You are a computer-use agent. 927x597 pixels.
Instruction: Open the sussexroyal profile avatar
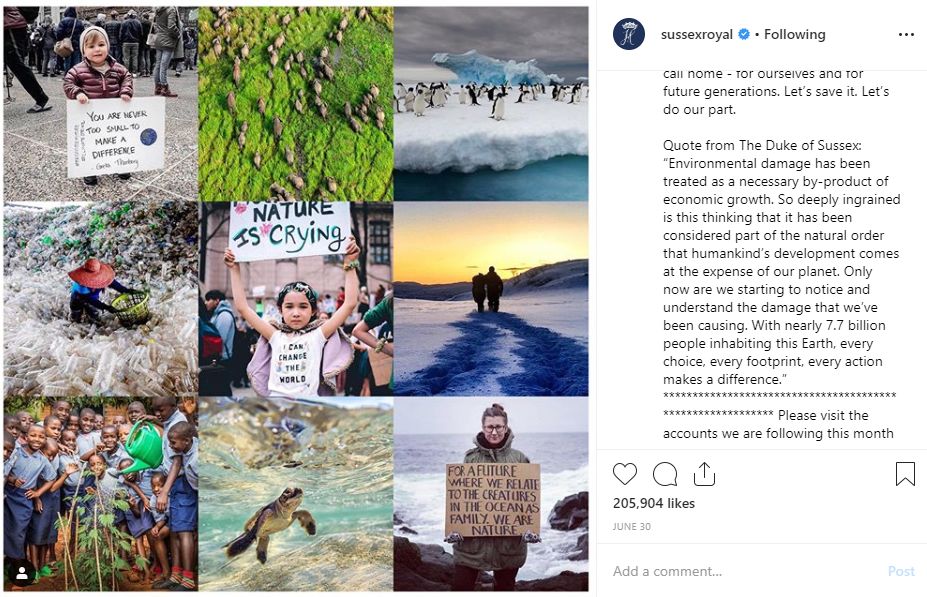click(628, 34)
